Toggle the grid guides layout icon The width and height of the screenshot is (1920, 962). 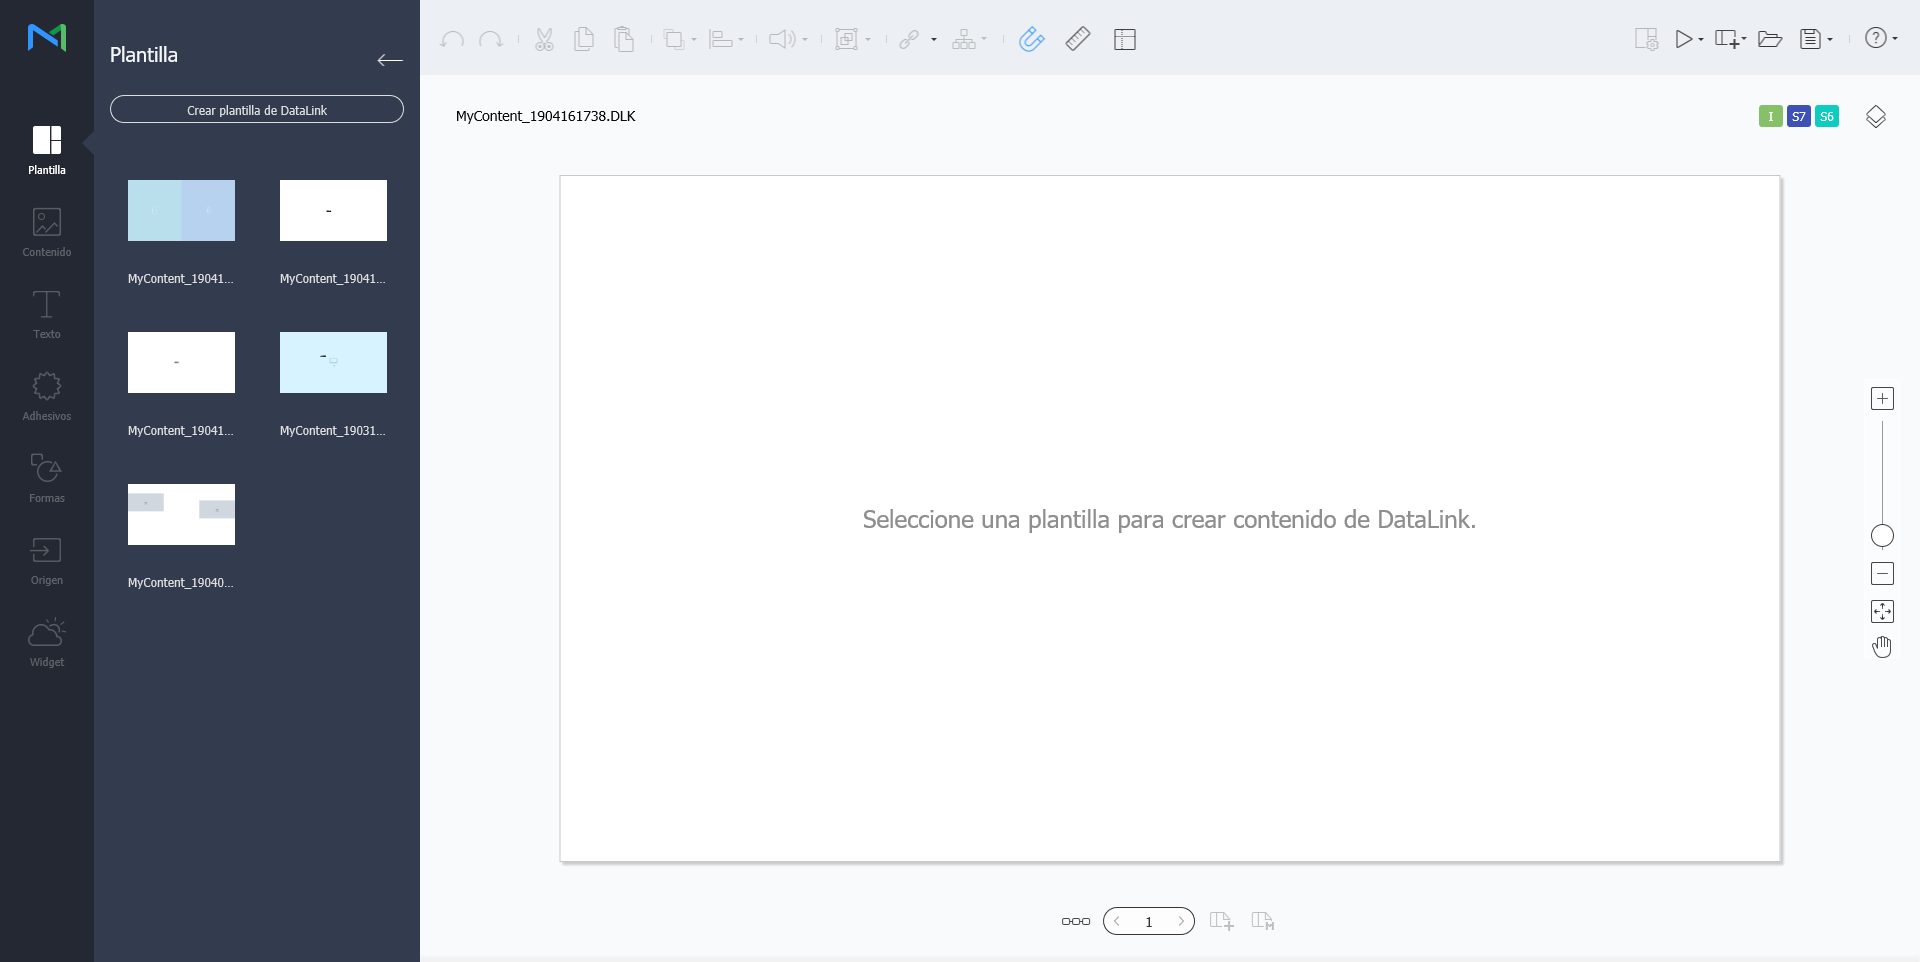(x=1124, y=39)
